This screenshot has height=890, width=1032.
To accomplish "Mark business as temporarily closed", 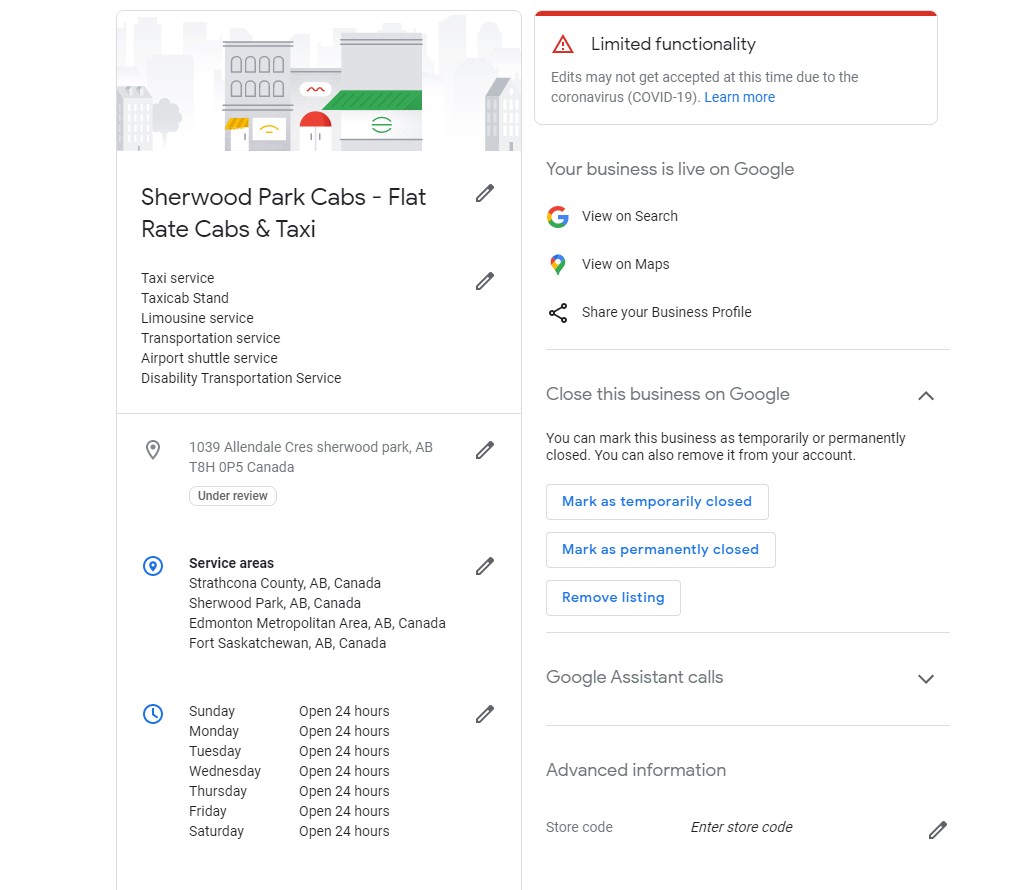I will tap(657, 502).
